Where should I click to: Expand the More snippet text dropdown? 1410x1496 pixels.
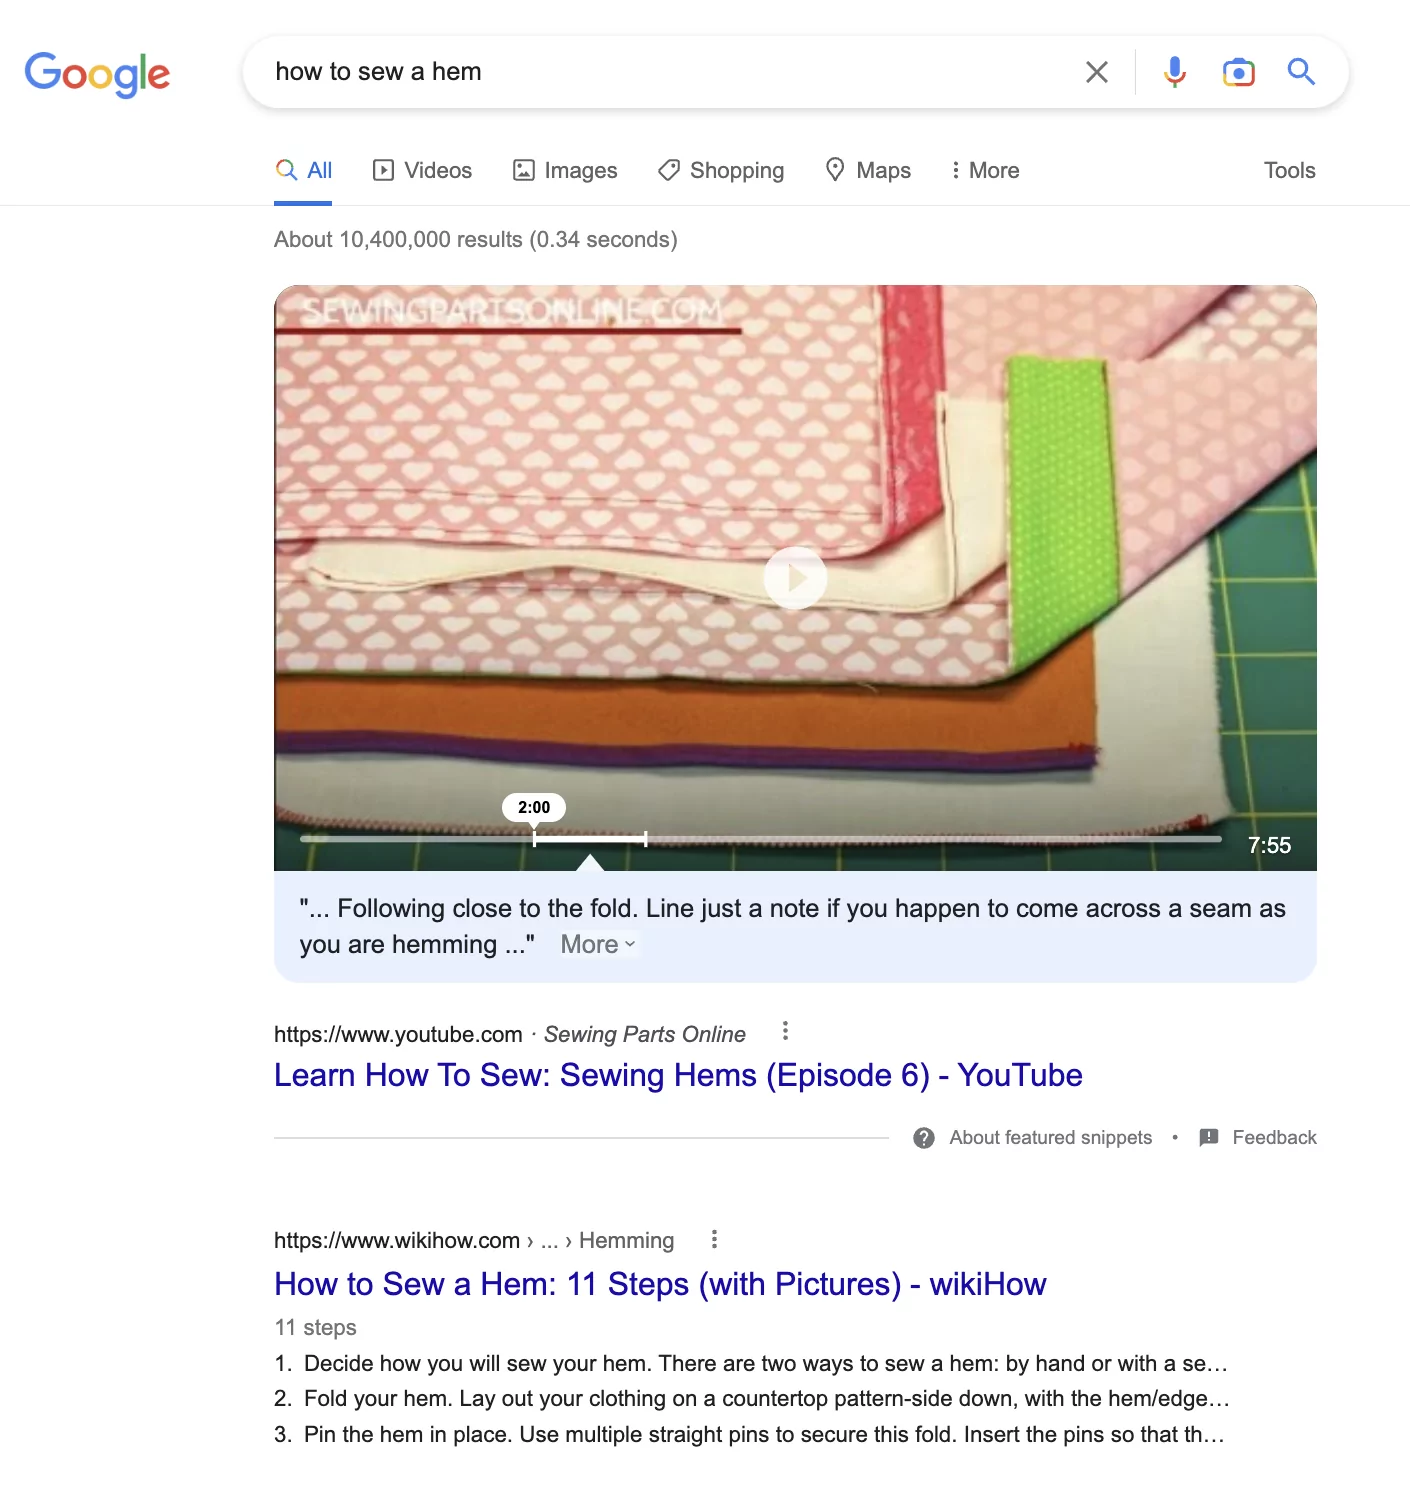point(596,943)
